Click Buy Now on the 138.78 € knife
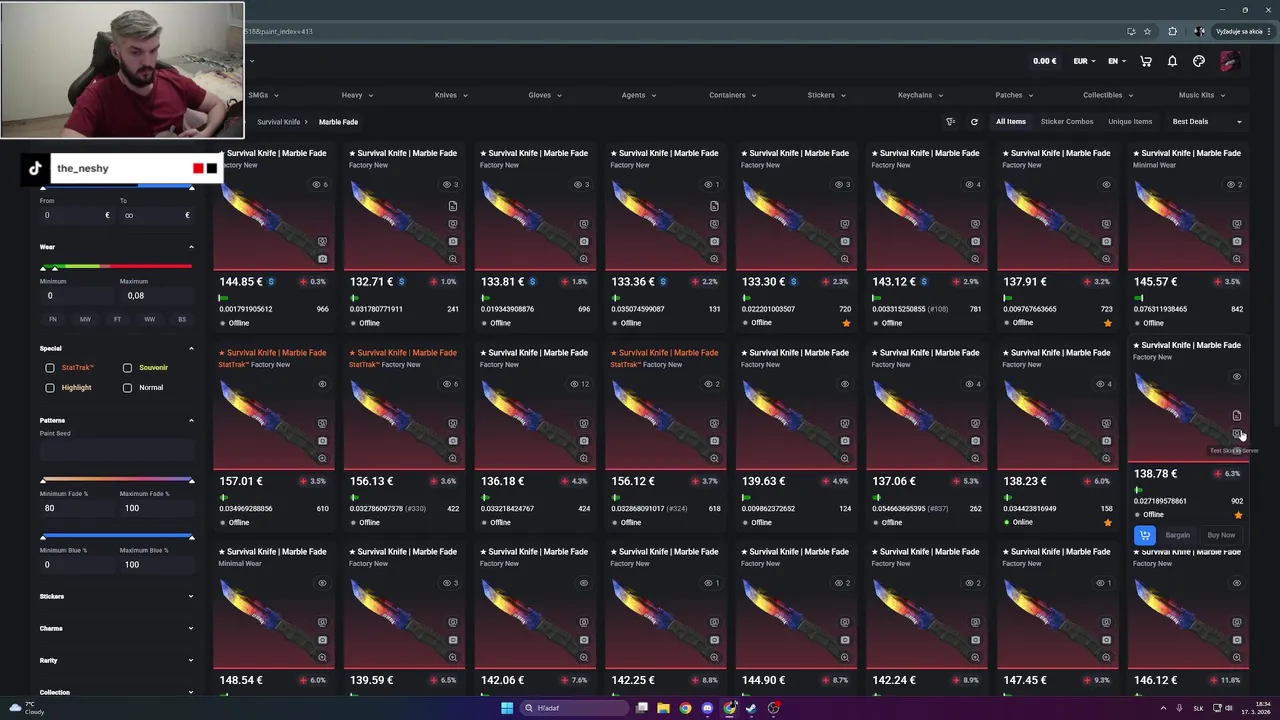This screenshot has height=720, width=1280. [1221, 535]
